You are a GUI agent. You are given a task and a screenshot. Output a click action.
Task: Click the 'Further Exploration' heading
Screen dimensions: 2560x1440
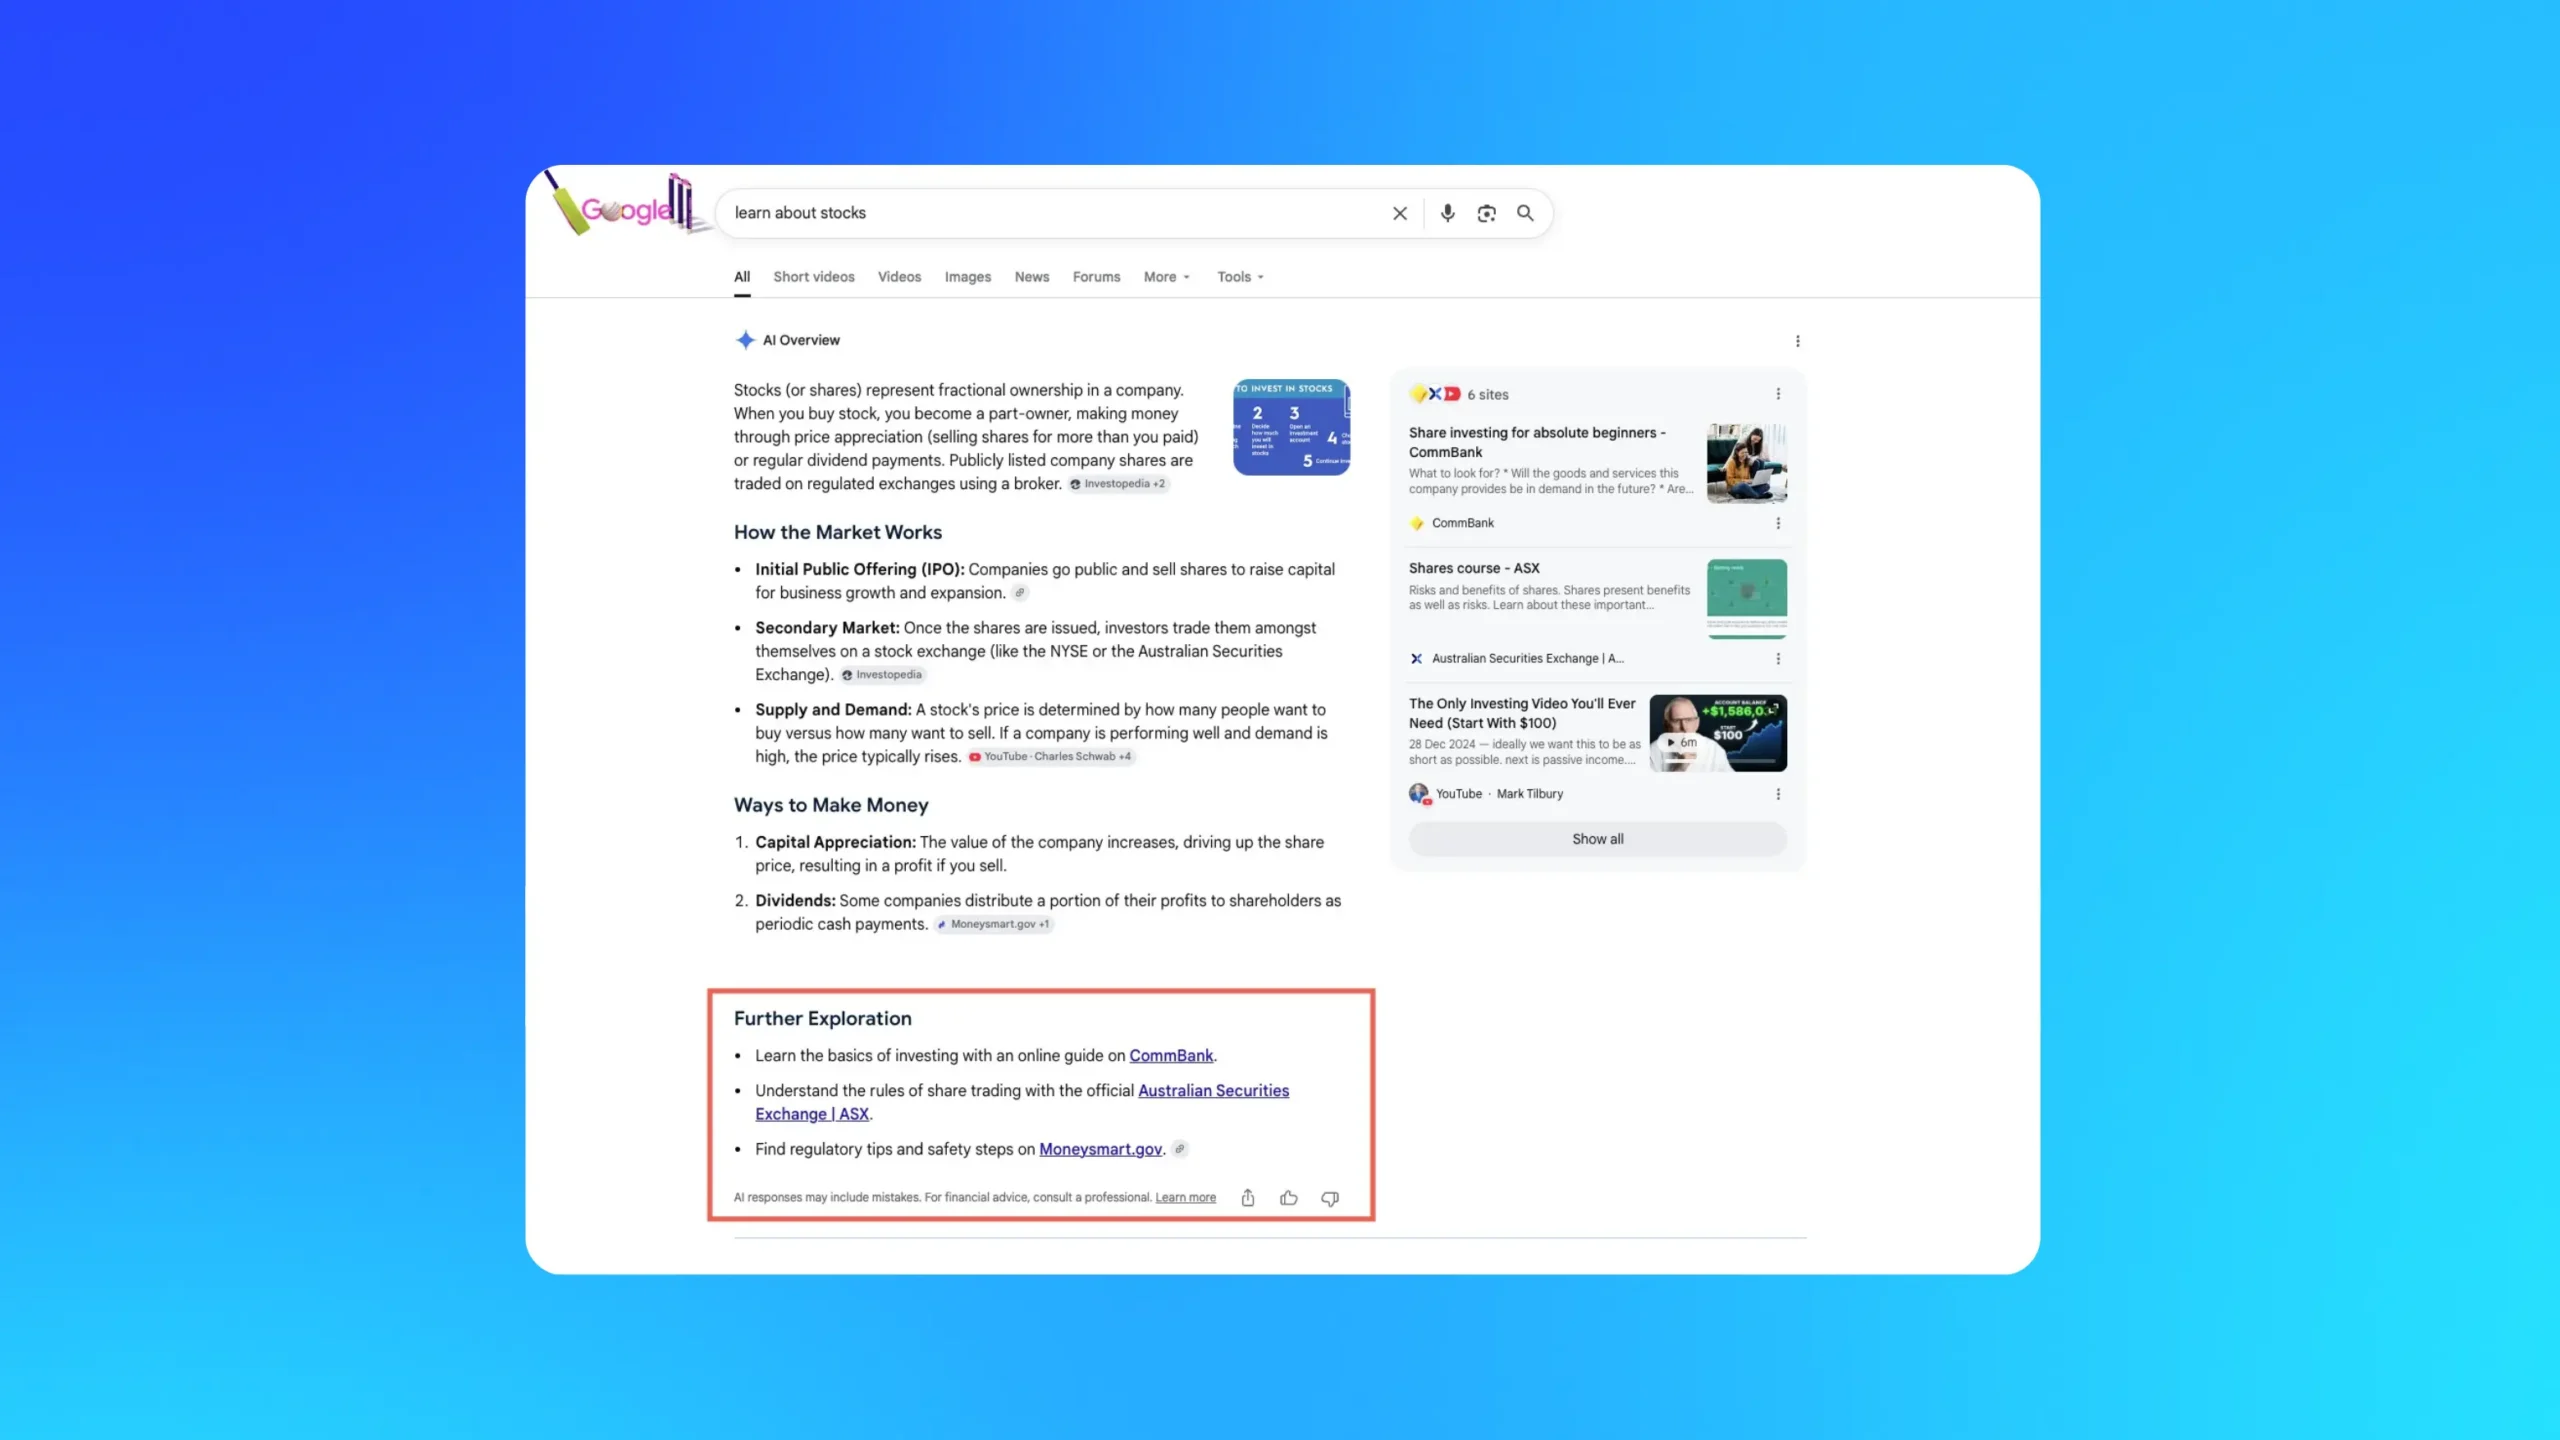(x=823, y=1019)
